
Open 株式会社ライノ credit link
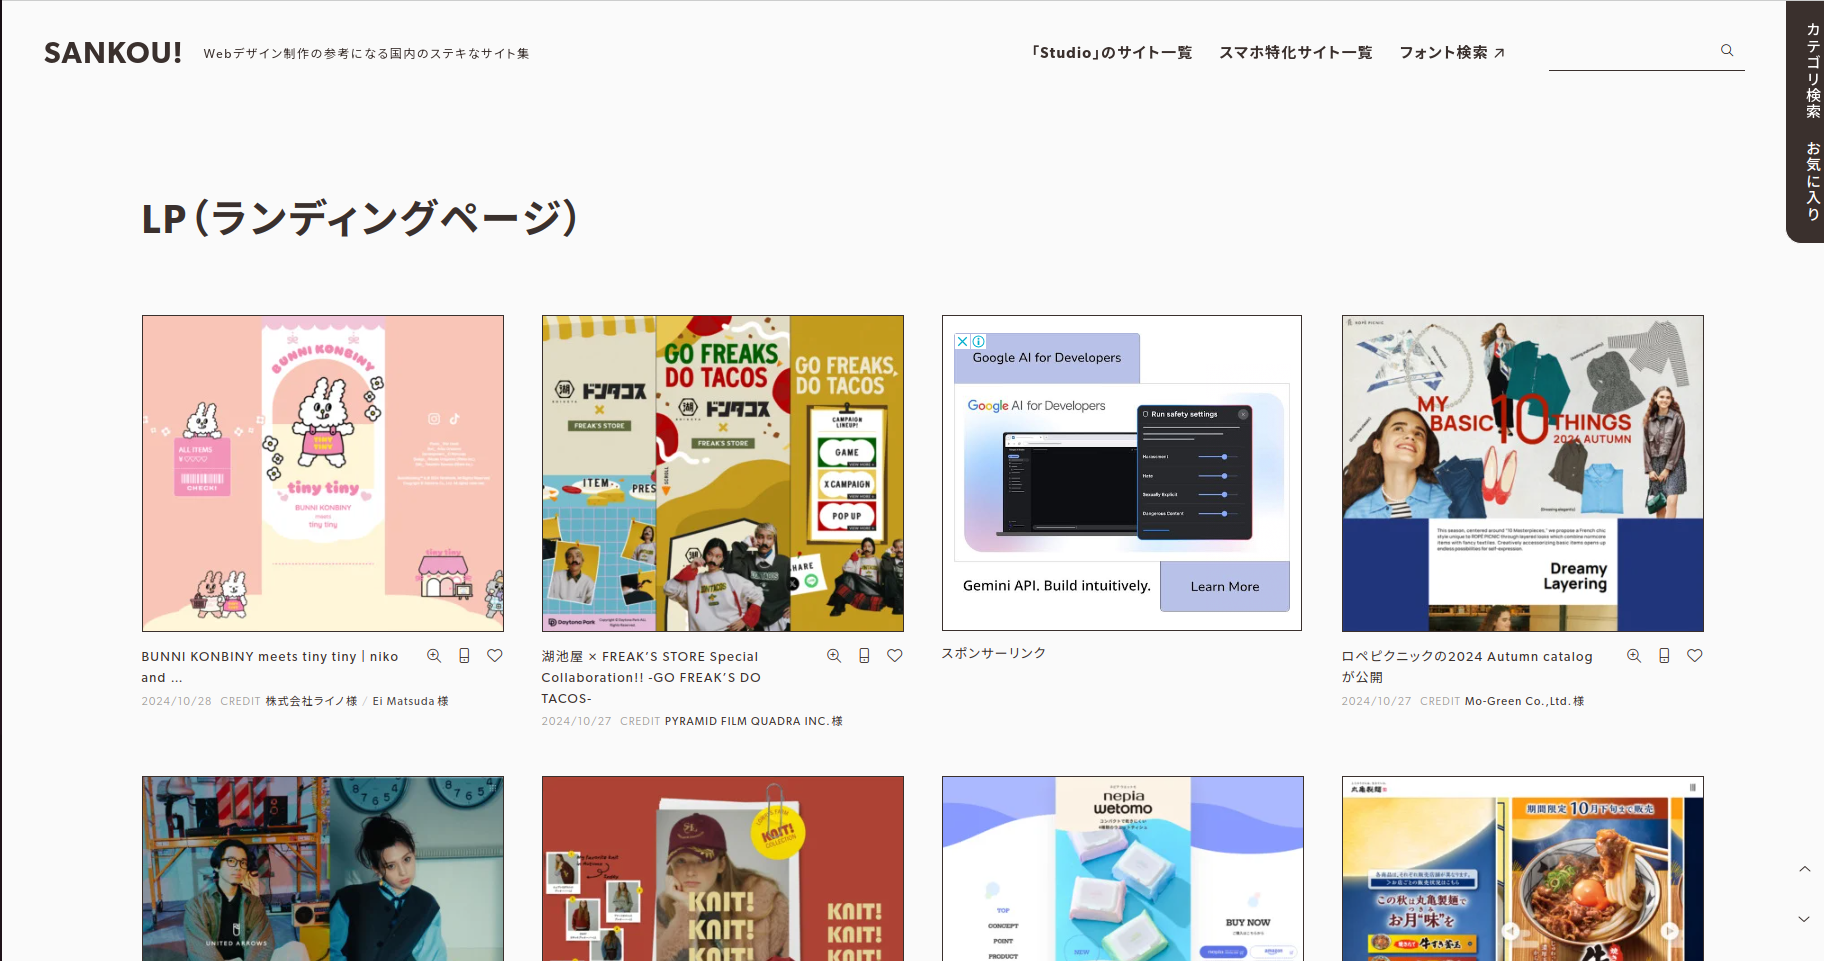coord(311,701)
